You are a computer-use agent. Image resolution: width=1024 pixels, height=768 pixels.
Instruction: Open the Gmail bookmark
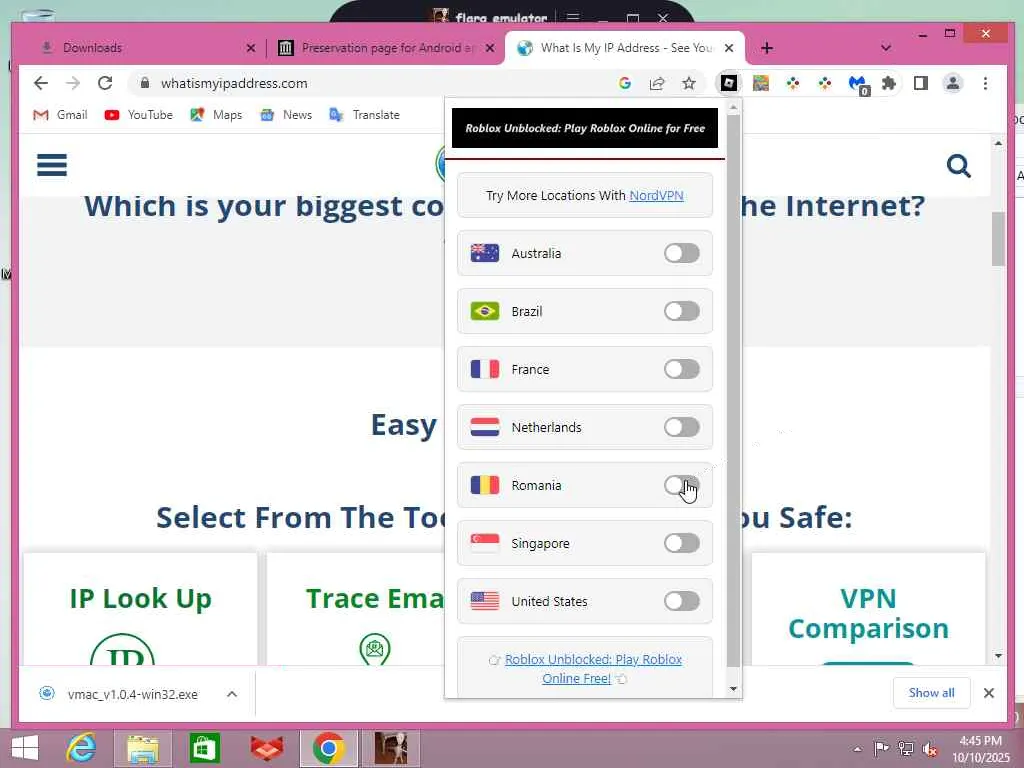click(x=60, y=115)
